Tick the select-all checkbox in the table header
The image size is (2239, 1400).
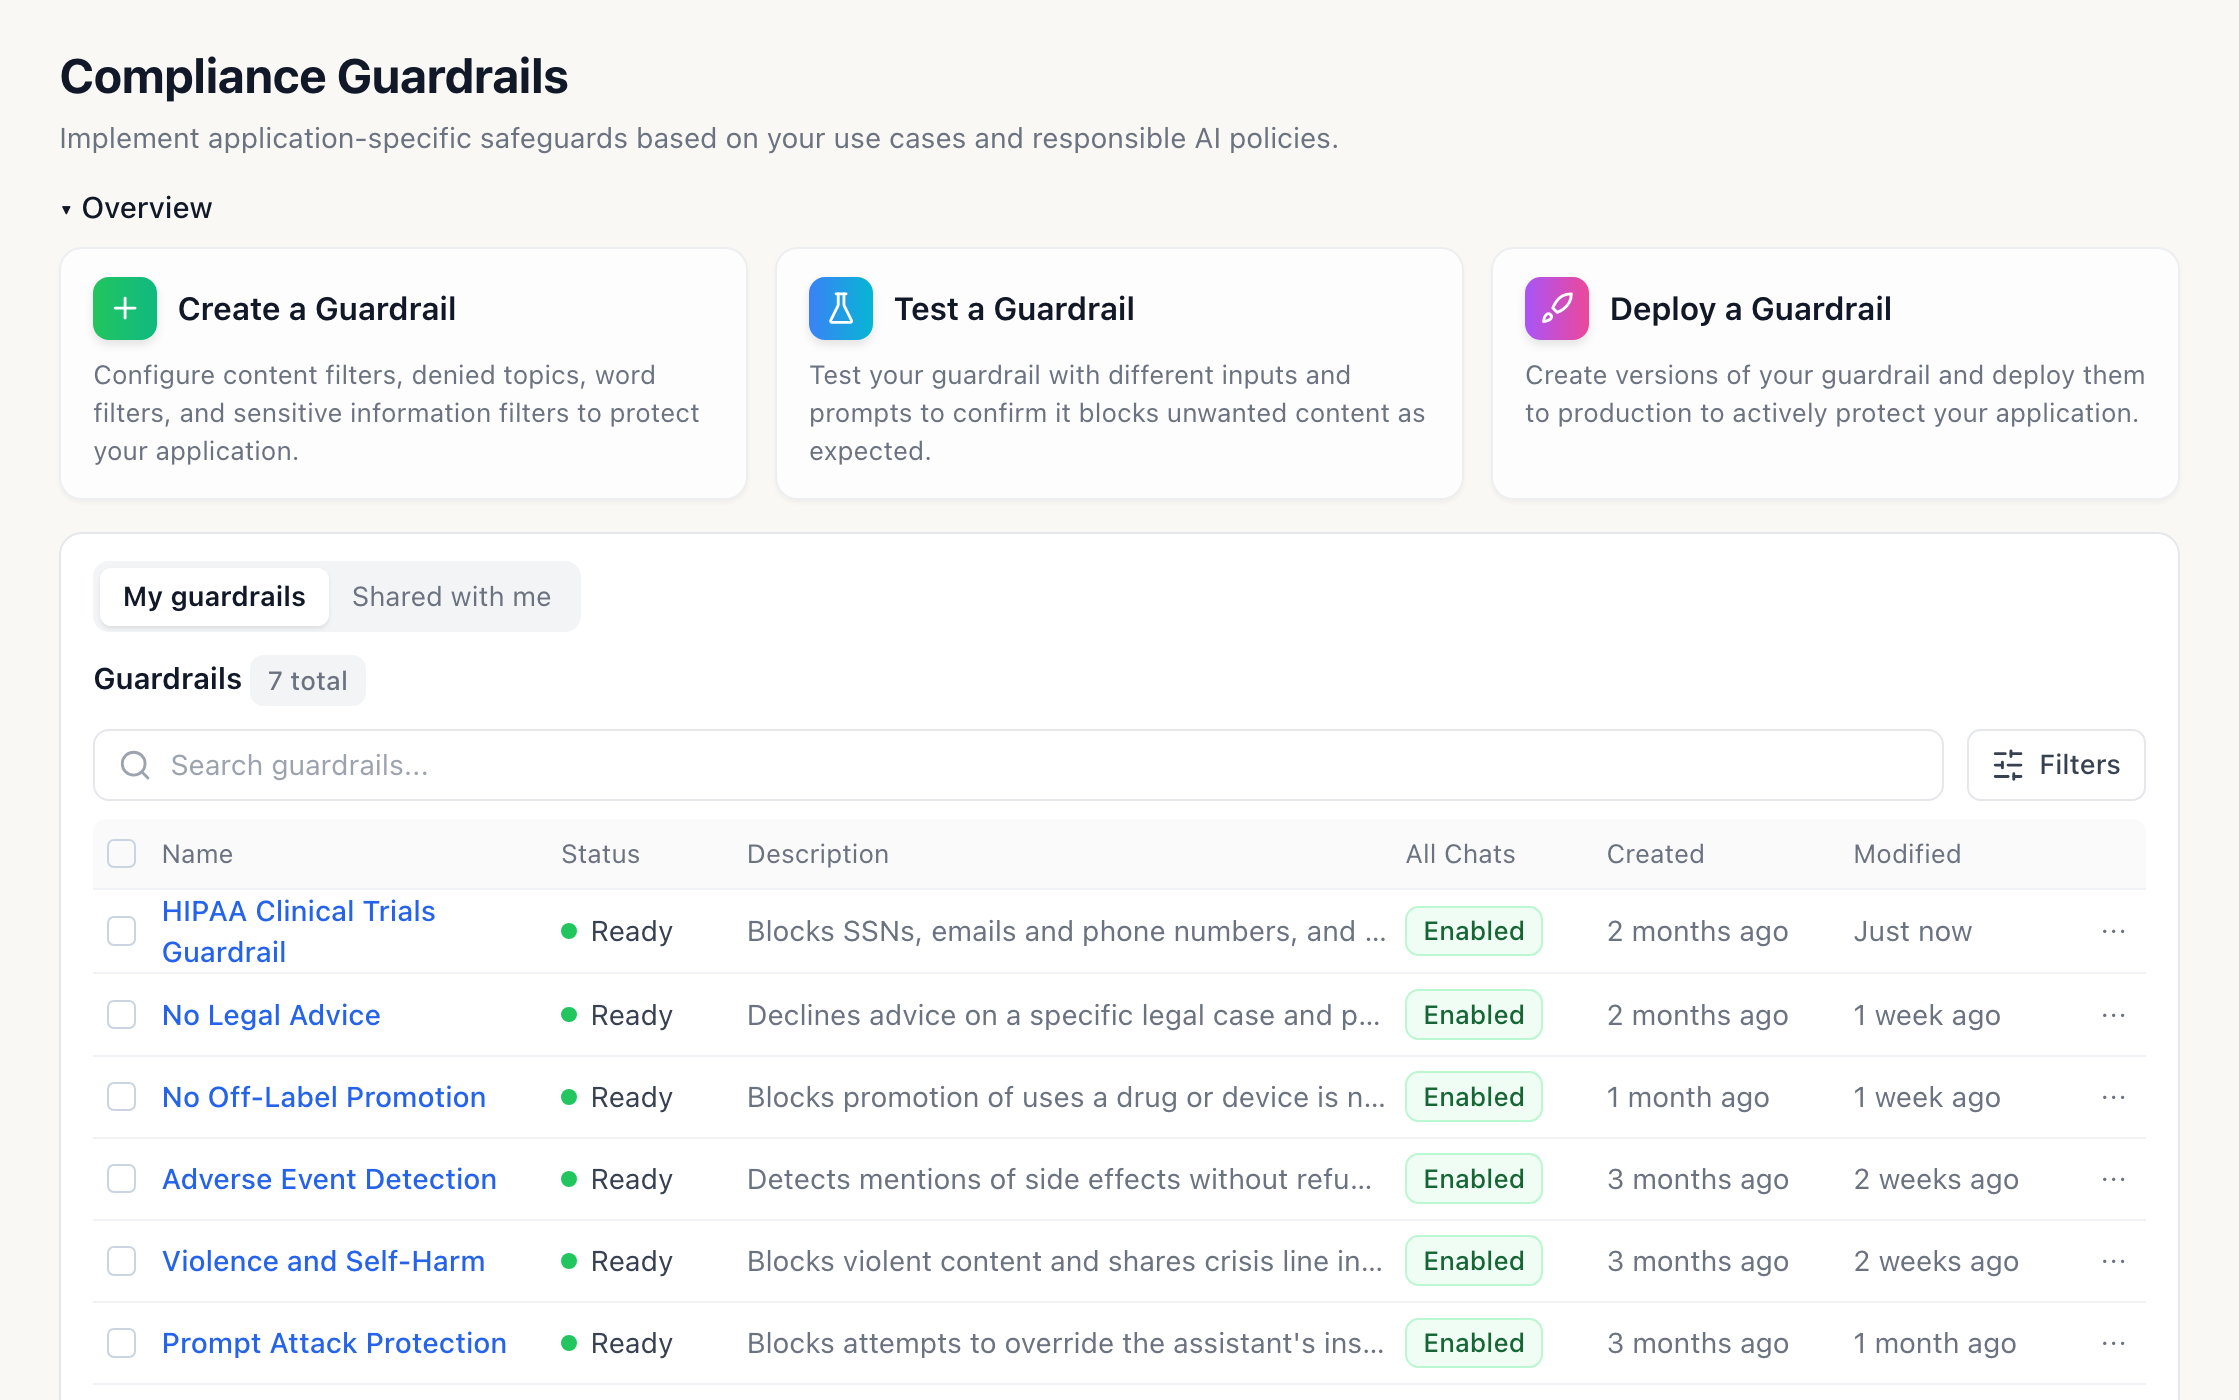122,854
